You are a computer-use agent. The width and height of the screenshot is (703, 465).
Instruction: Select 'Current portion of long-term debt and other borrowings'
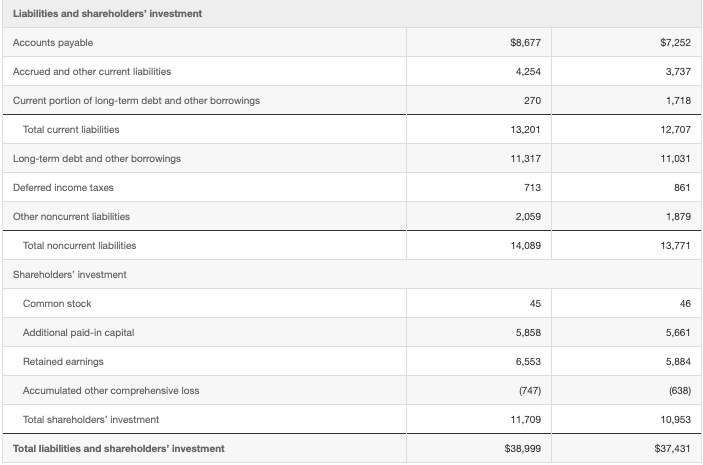point(136,100)
